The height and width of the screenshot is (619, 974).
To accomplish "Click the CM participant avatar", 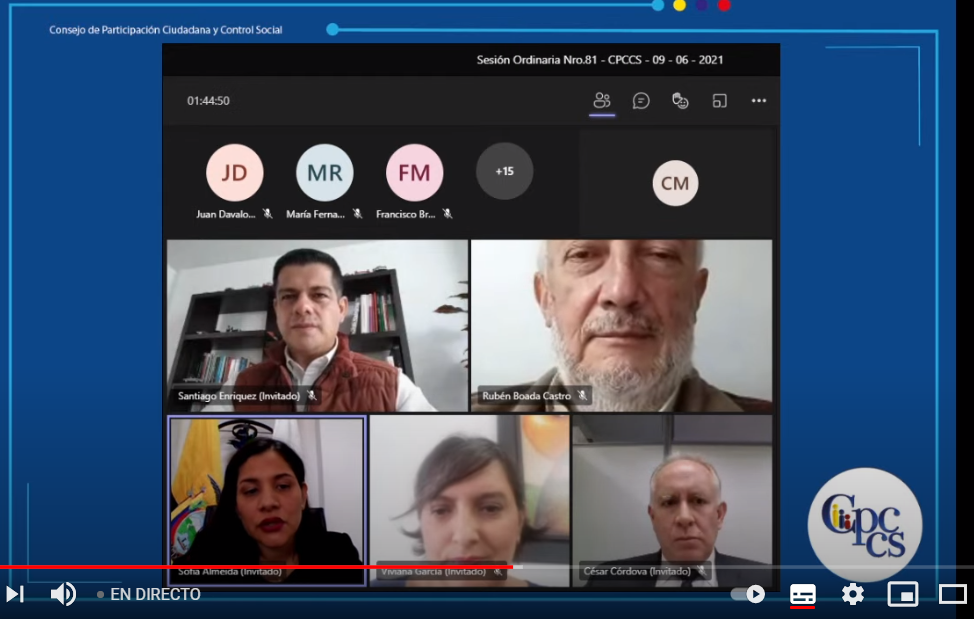I will coord(675,183).
